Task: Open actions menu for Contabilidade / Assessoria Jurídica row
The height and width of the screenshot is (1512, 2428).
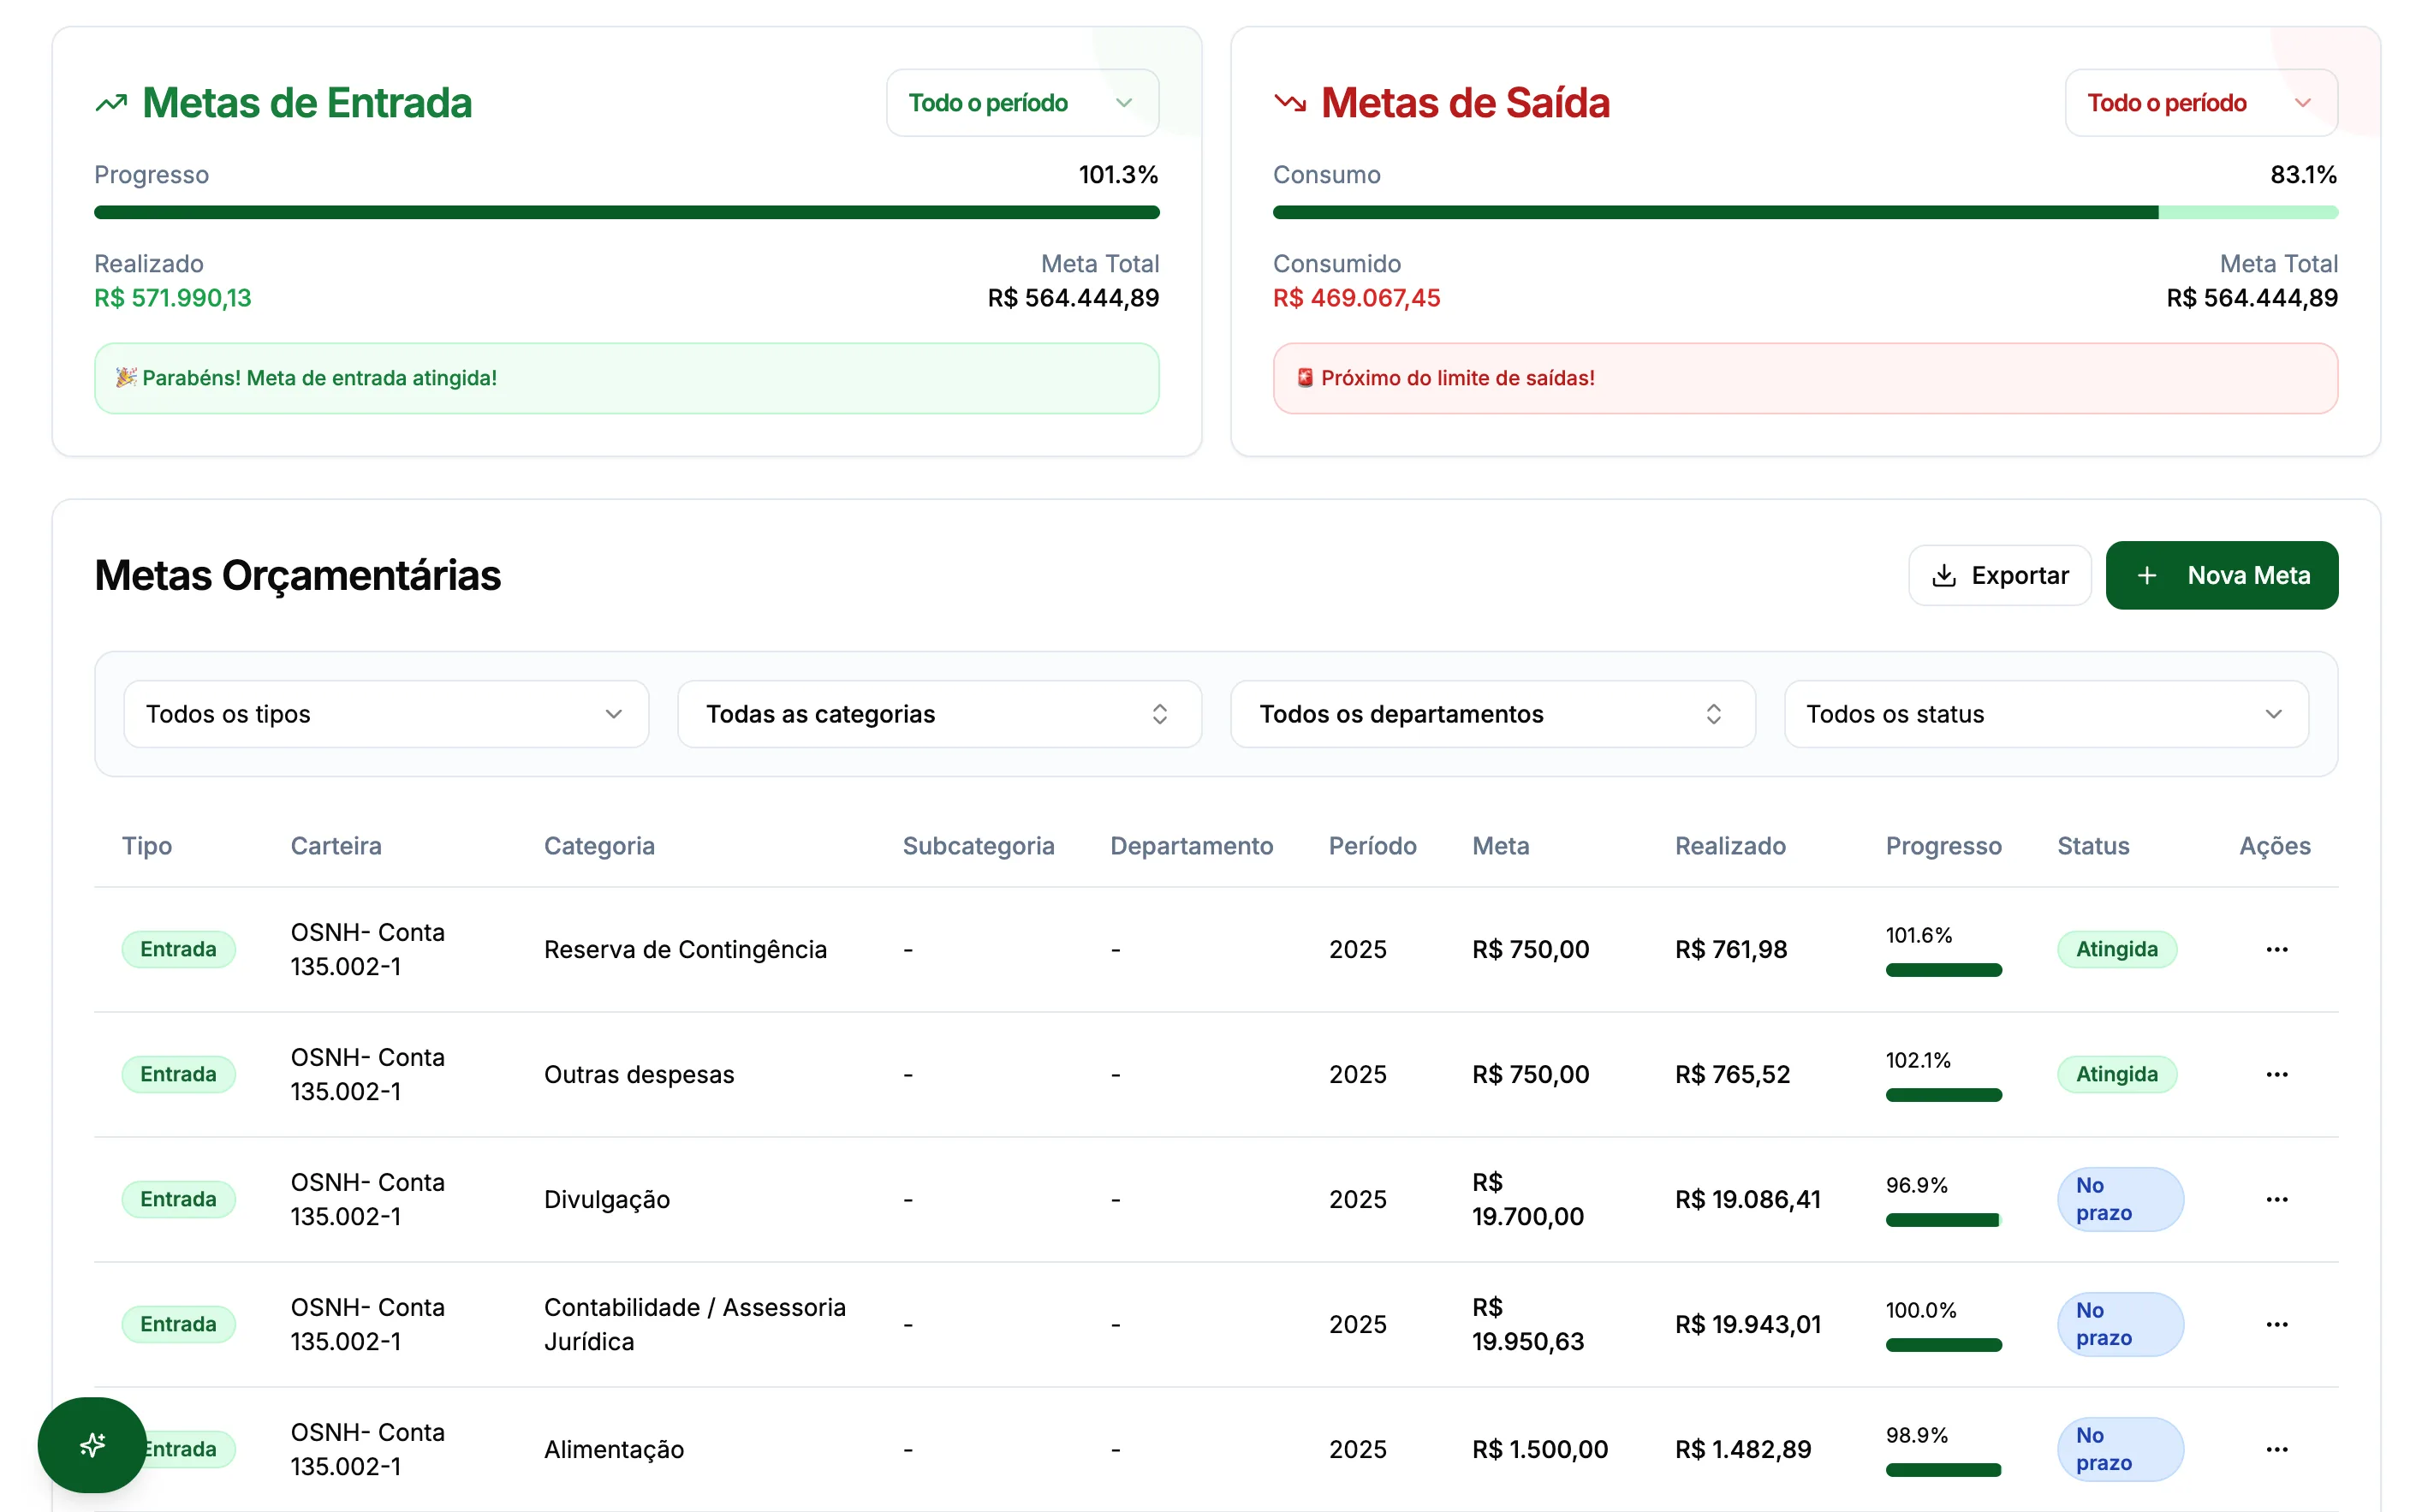Action: [2276, 1324]
